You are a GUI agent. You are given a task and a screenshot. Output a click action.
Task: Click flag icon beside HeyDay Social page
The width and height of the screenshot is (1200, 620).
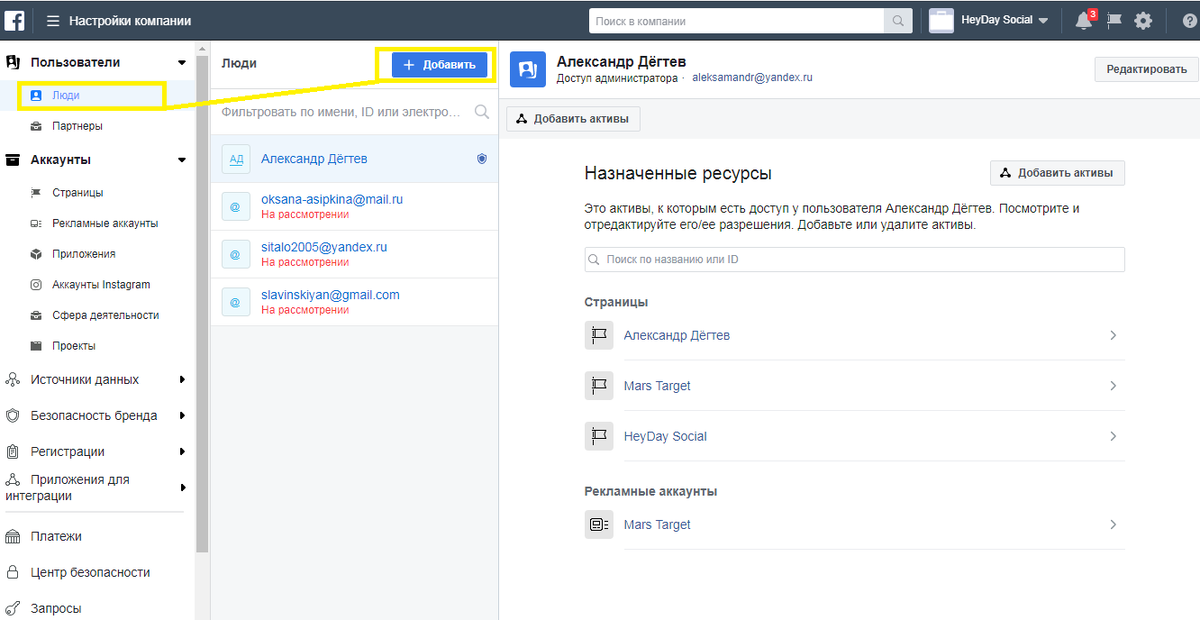pyautogui.click(x=599, y=436)
